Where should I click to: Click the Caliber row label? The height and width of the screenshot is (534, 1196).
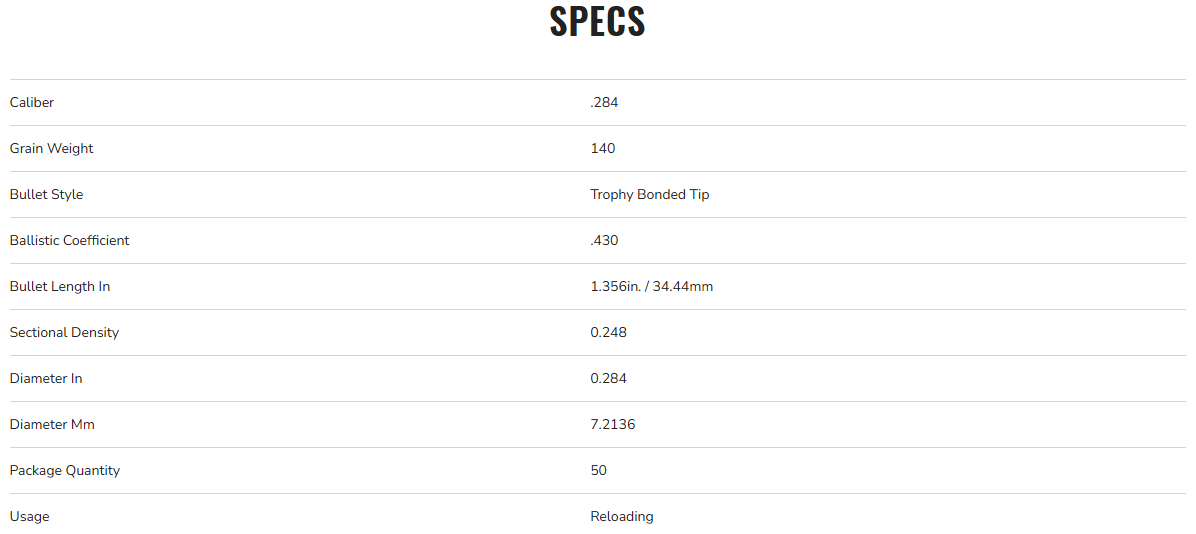coord(32,102)
